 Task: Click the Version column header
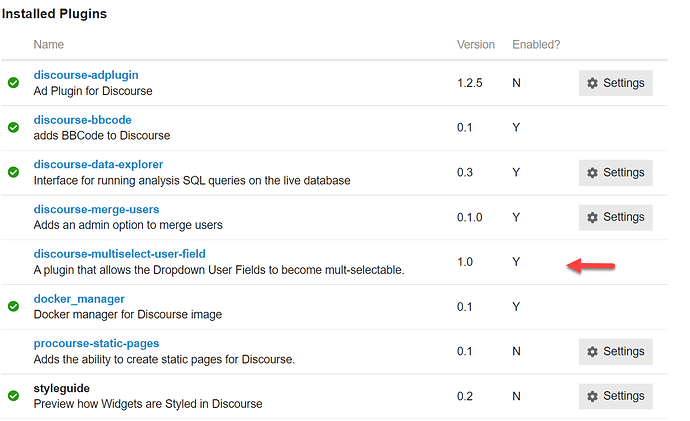point(476,44)
